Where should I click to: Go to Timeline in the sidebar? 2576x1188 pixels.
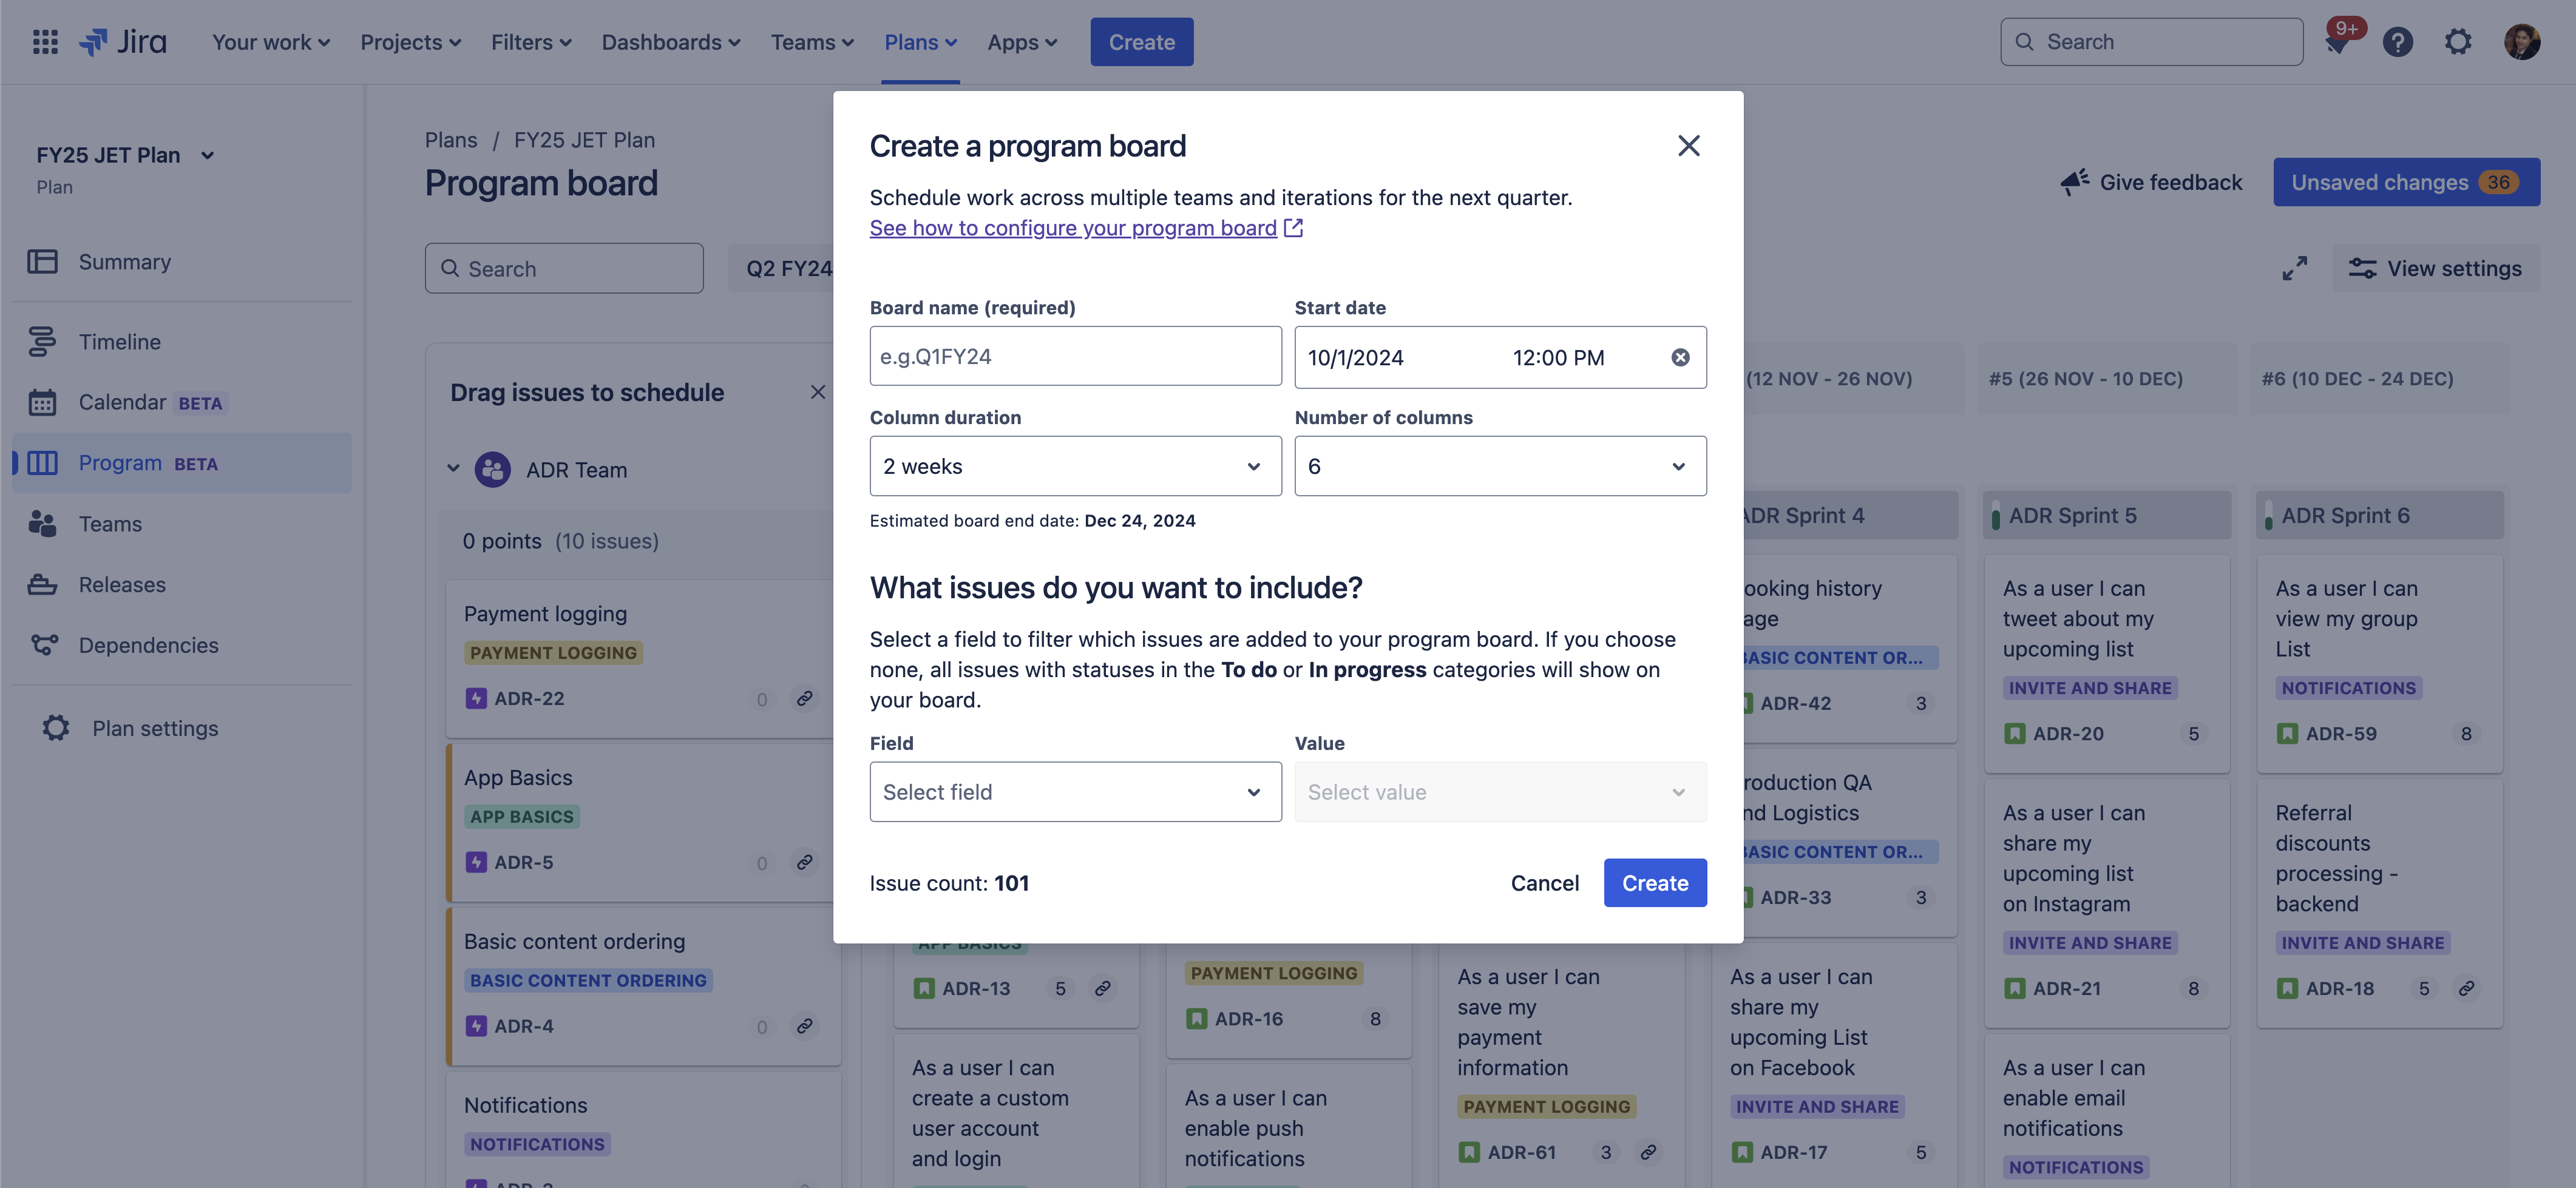tap(182, 342)
